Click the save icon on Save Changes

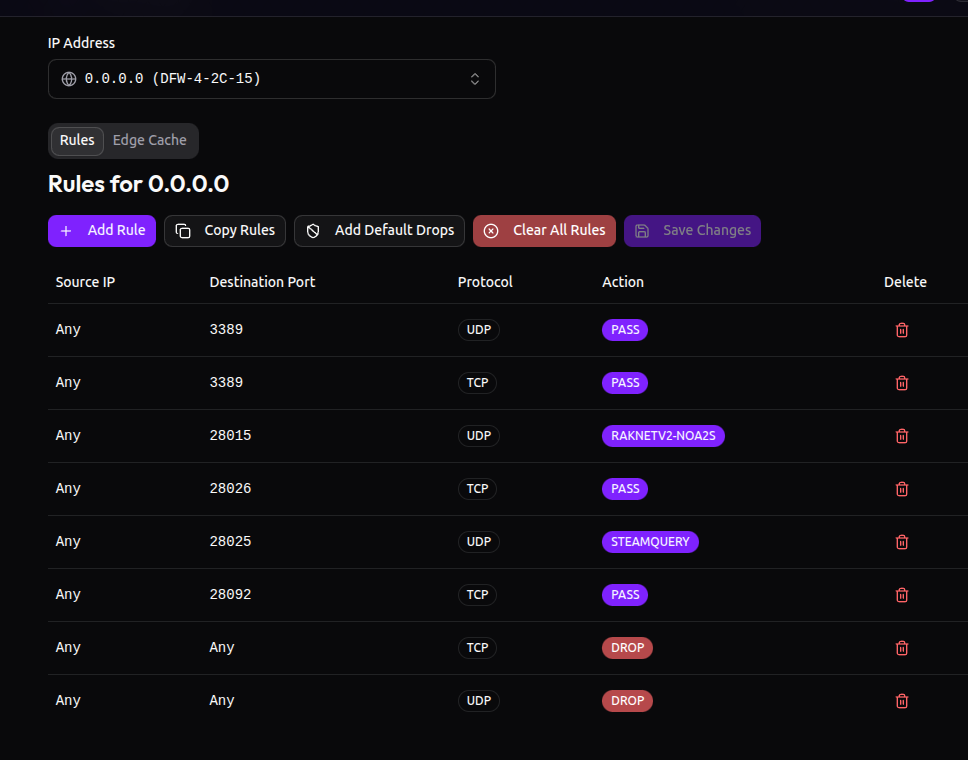(641, 230)
